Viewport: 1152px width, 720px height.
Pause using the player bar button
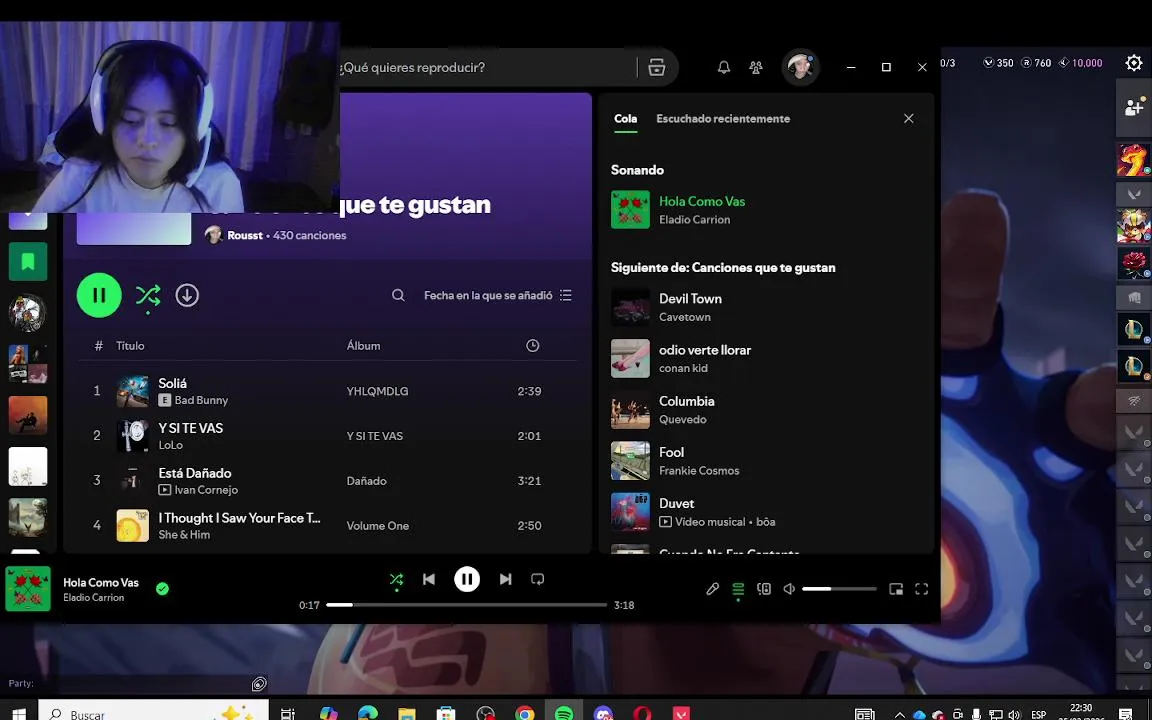point(467,579)
